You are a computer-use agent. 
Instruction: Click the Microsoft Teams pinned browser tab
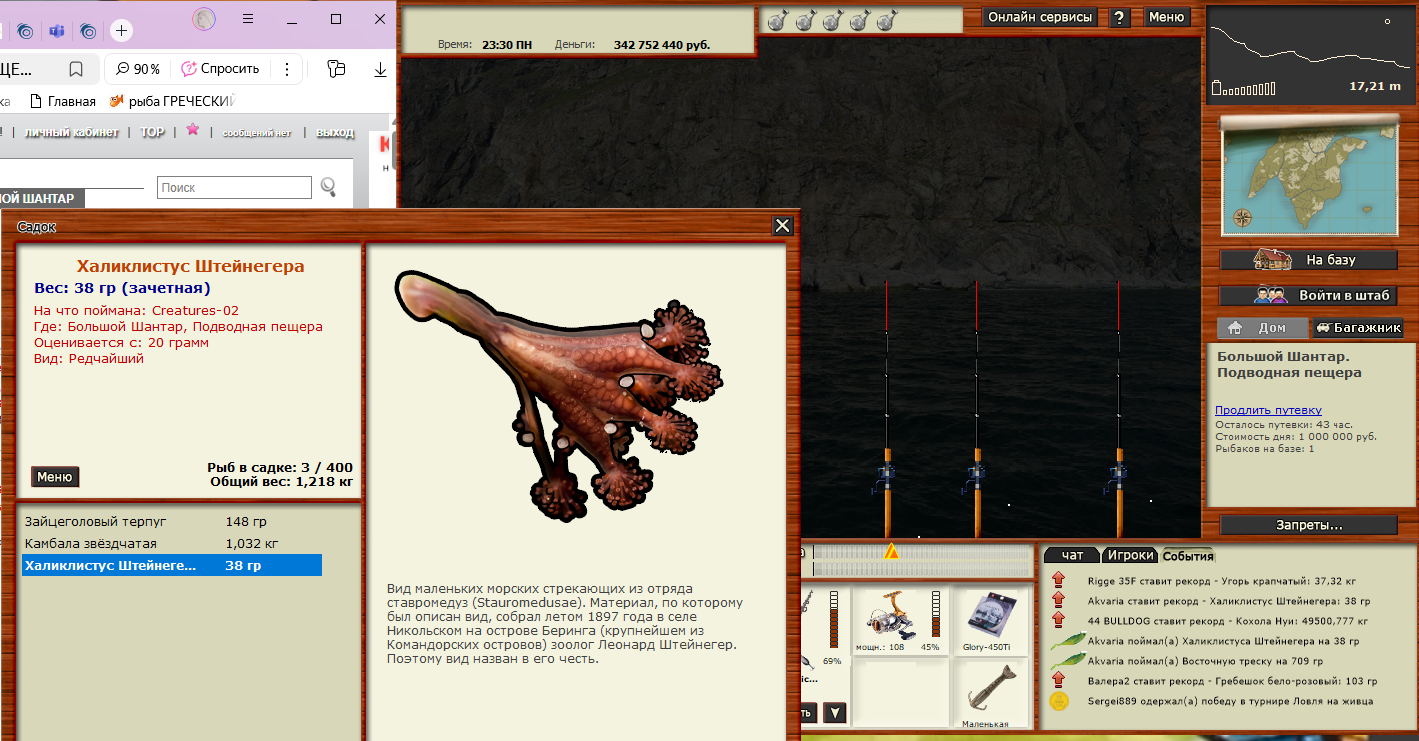(x=57, y=31)
